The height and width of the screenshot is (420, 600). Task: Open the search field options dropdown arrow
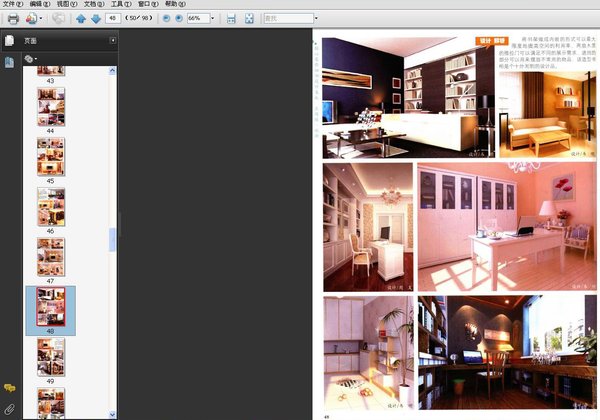(316, 18)
